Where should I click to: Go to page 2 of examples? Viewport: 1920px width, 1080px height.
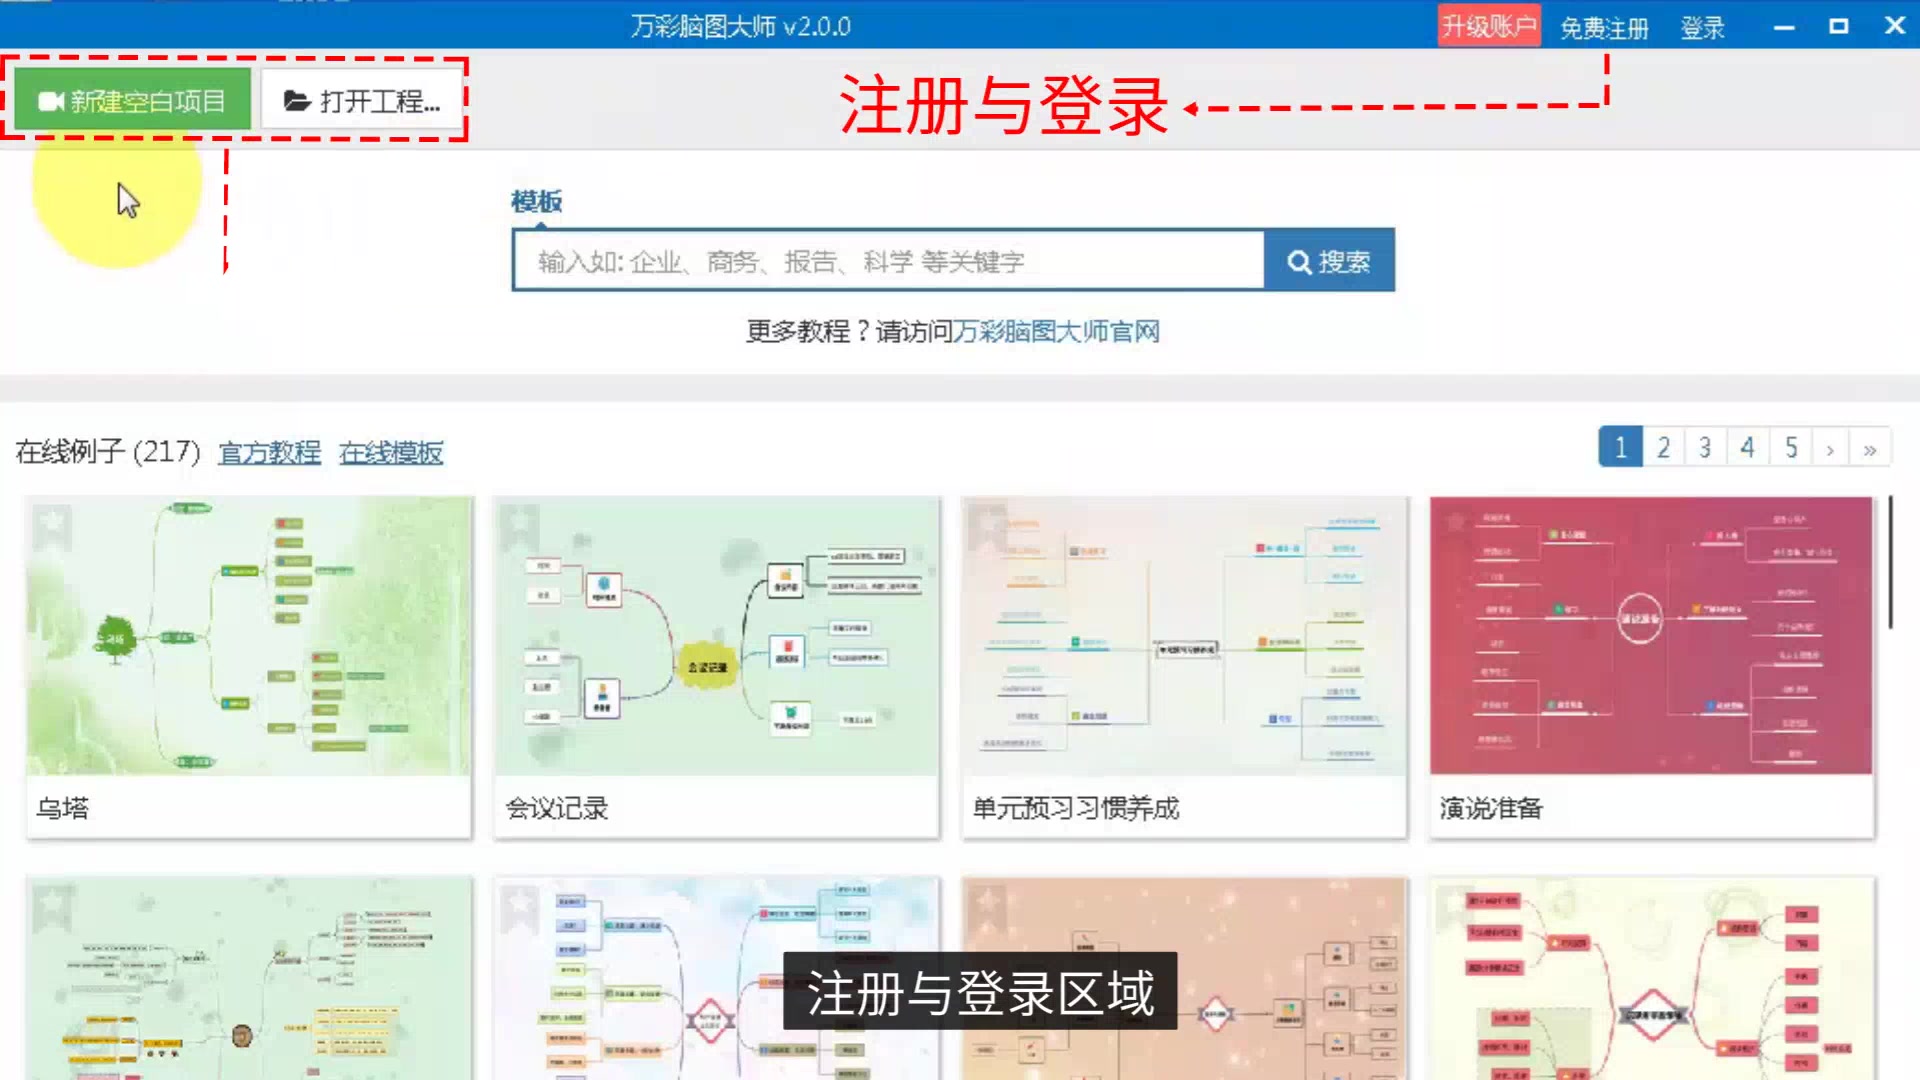(x=1663, y=447)
